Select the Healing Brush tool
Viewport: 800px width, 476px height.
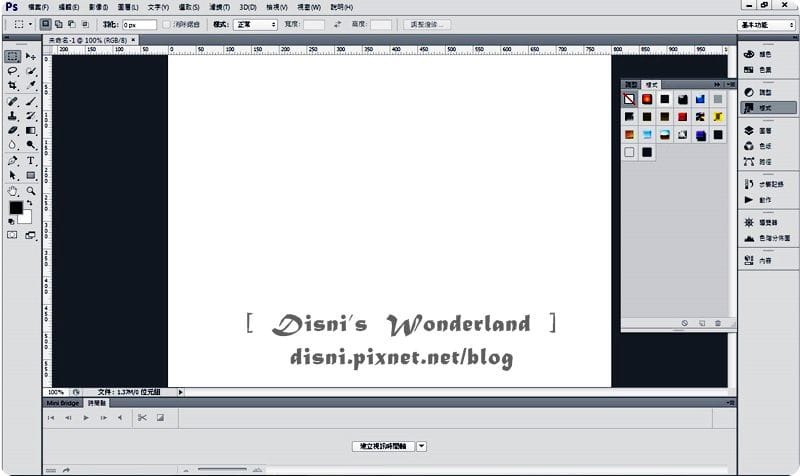click(13, 102)
